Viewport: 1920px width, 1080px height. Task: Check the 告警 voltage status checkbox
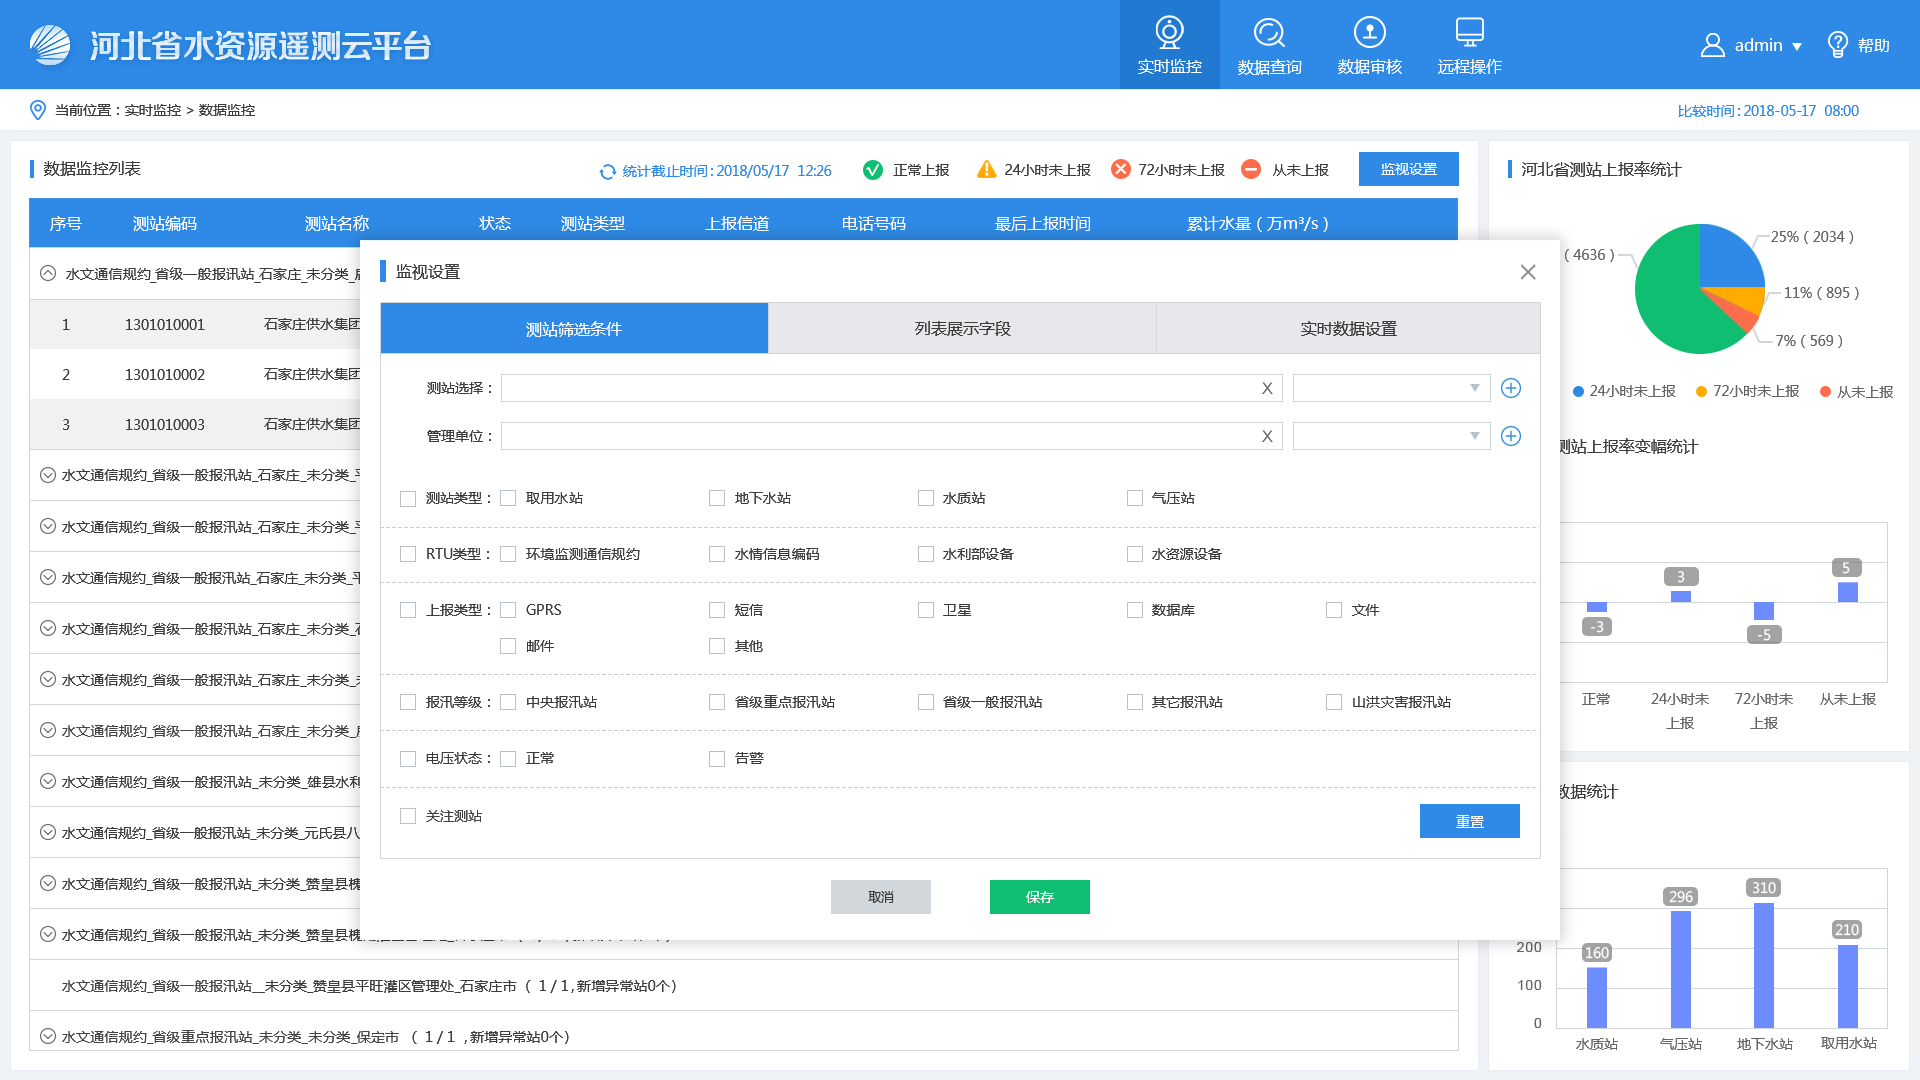717,758
